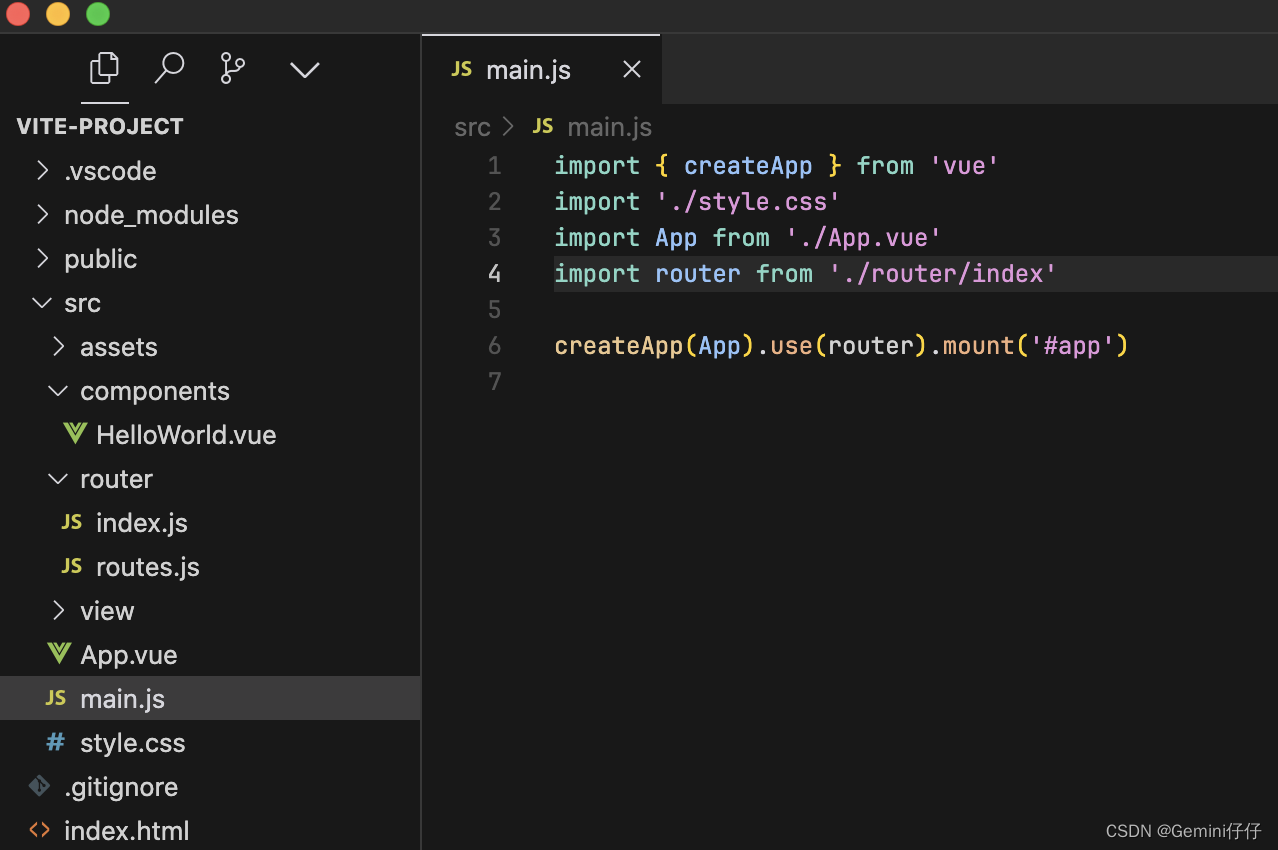Select main.js in the file tree
Viewport: 1278px width, 850px height.
click(x=210, y=698)
